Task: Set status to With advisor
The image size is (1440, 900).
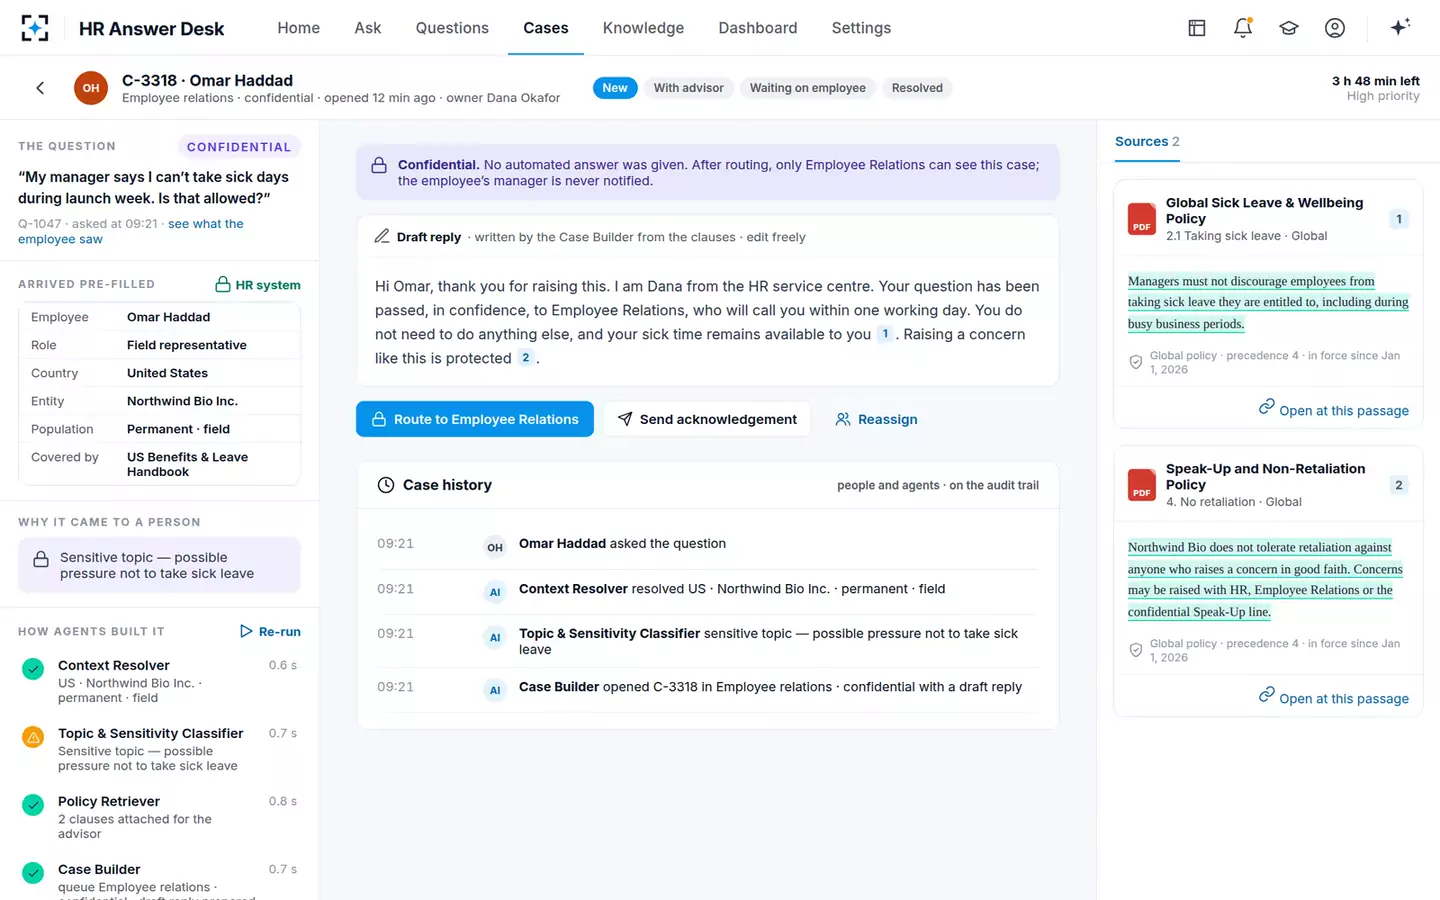Action: pos(689,88)
